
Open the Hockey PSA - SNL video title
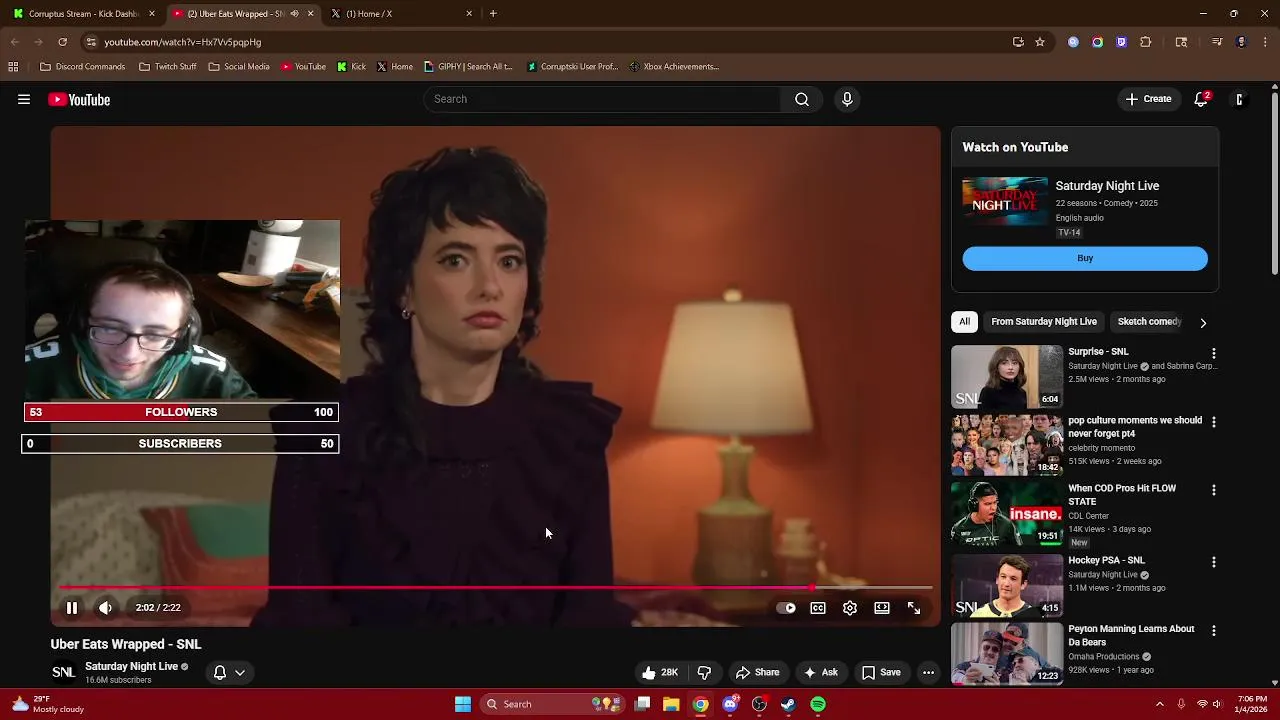pyautogui.click(x=1106, y=560)
